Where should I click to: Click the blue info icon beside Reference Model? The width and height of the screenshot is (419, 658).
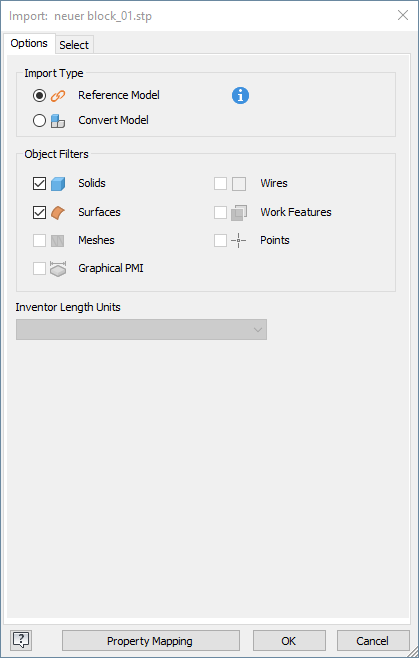(240, 96)
